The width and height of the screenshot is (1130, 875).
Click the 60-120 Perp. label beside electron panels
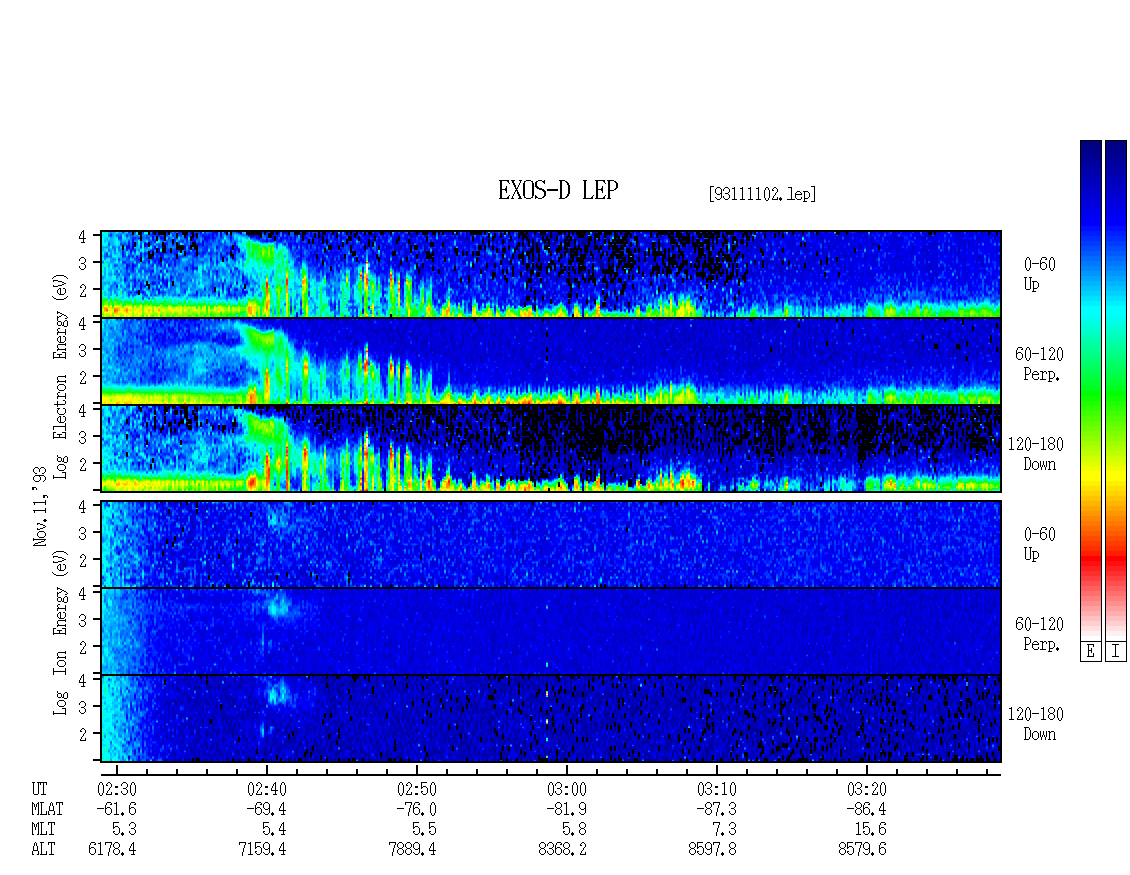pyautogui.click(x=1039, y=364)
